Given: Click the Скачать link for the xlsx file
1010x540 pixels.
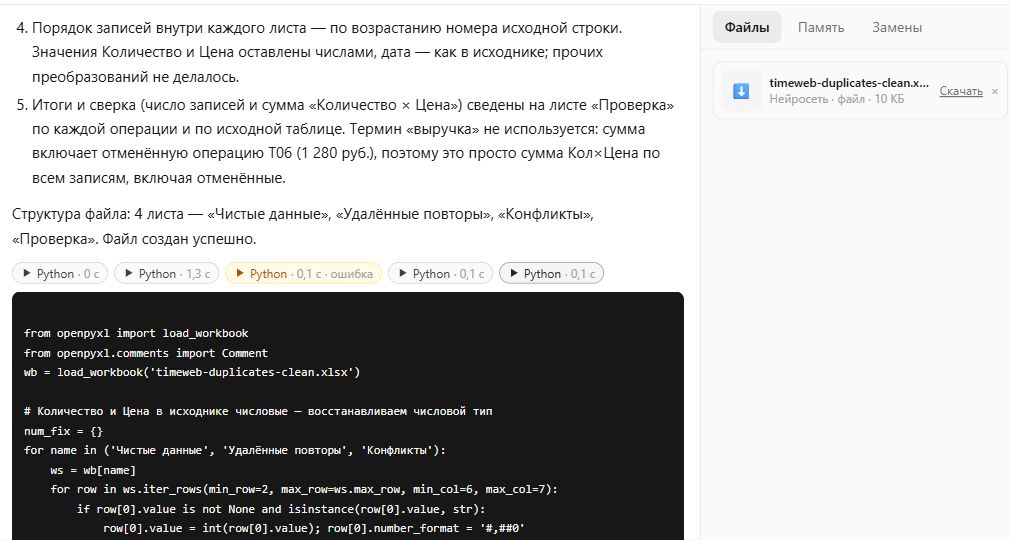Looking at the screenshot, I should click(960, 91).
